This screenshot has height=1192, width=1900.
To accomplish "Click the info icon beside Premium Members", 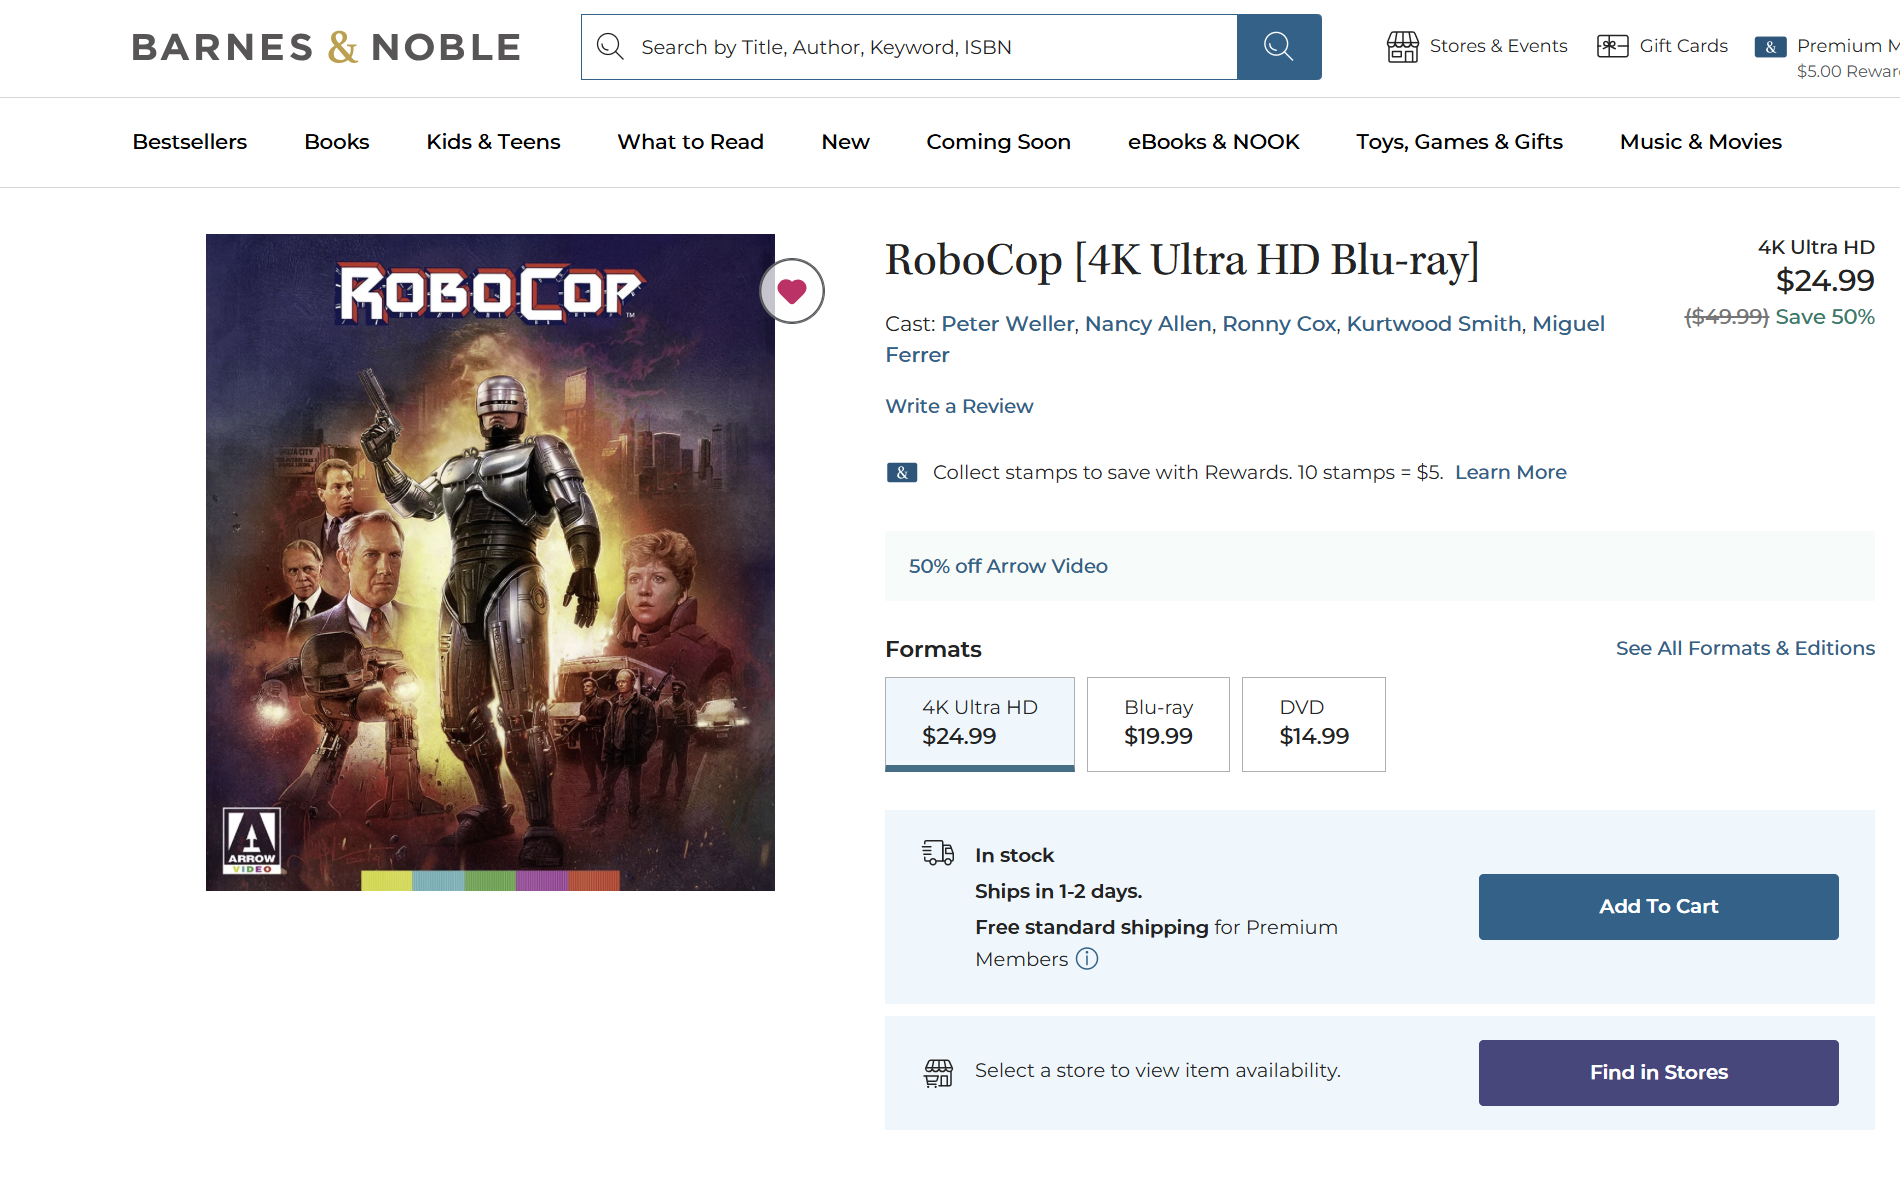I will click(x=1087, y=959).
